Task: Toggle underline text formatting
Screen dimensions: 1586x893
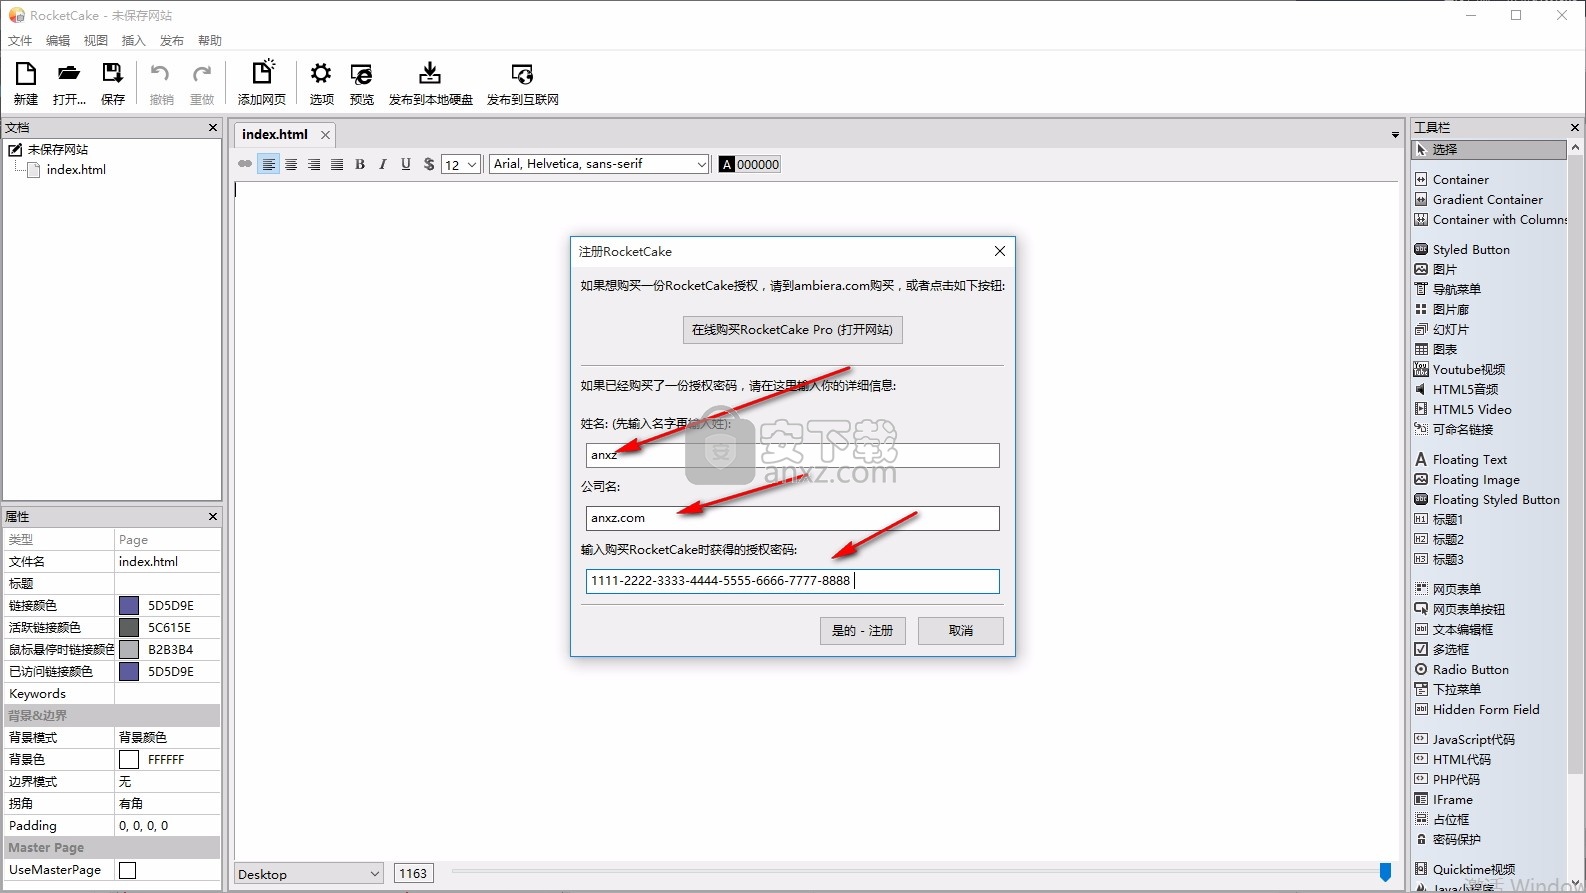Action: point(406,164)
